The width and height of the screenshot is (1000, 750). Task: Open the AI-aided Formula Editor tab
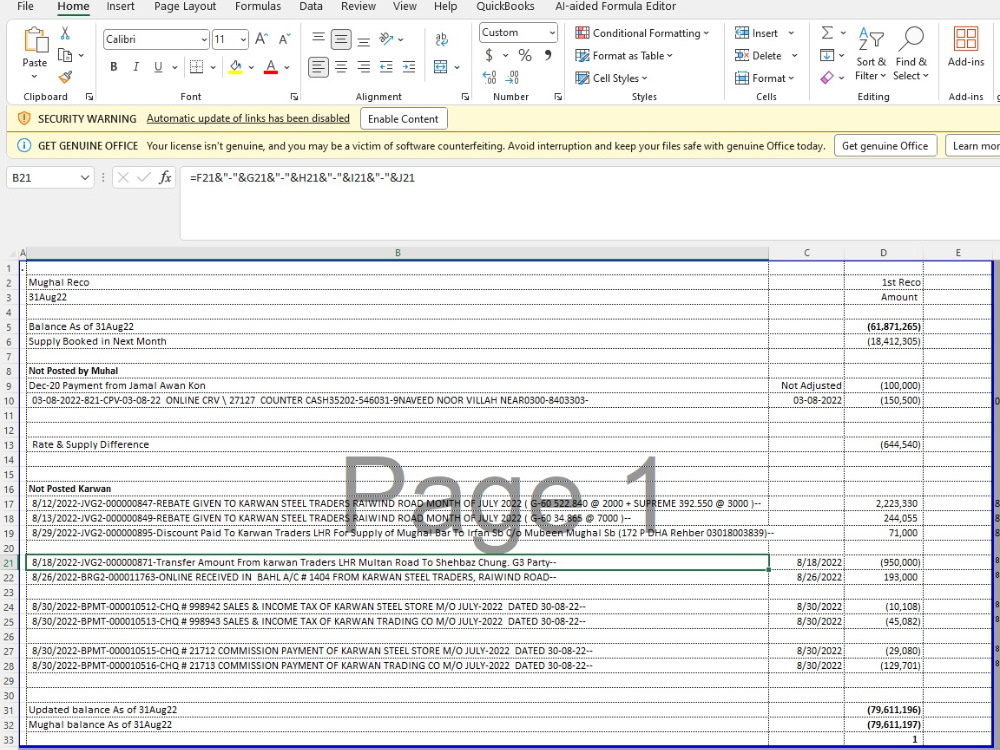point(615,6)
